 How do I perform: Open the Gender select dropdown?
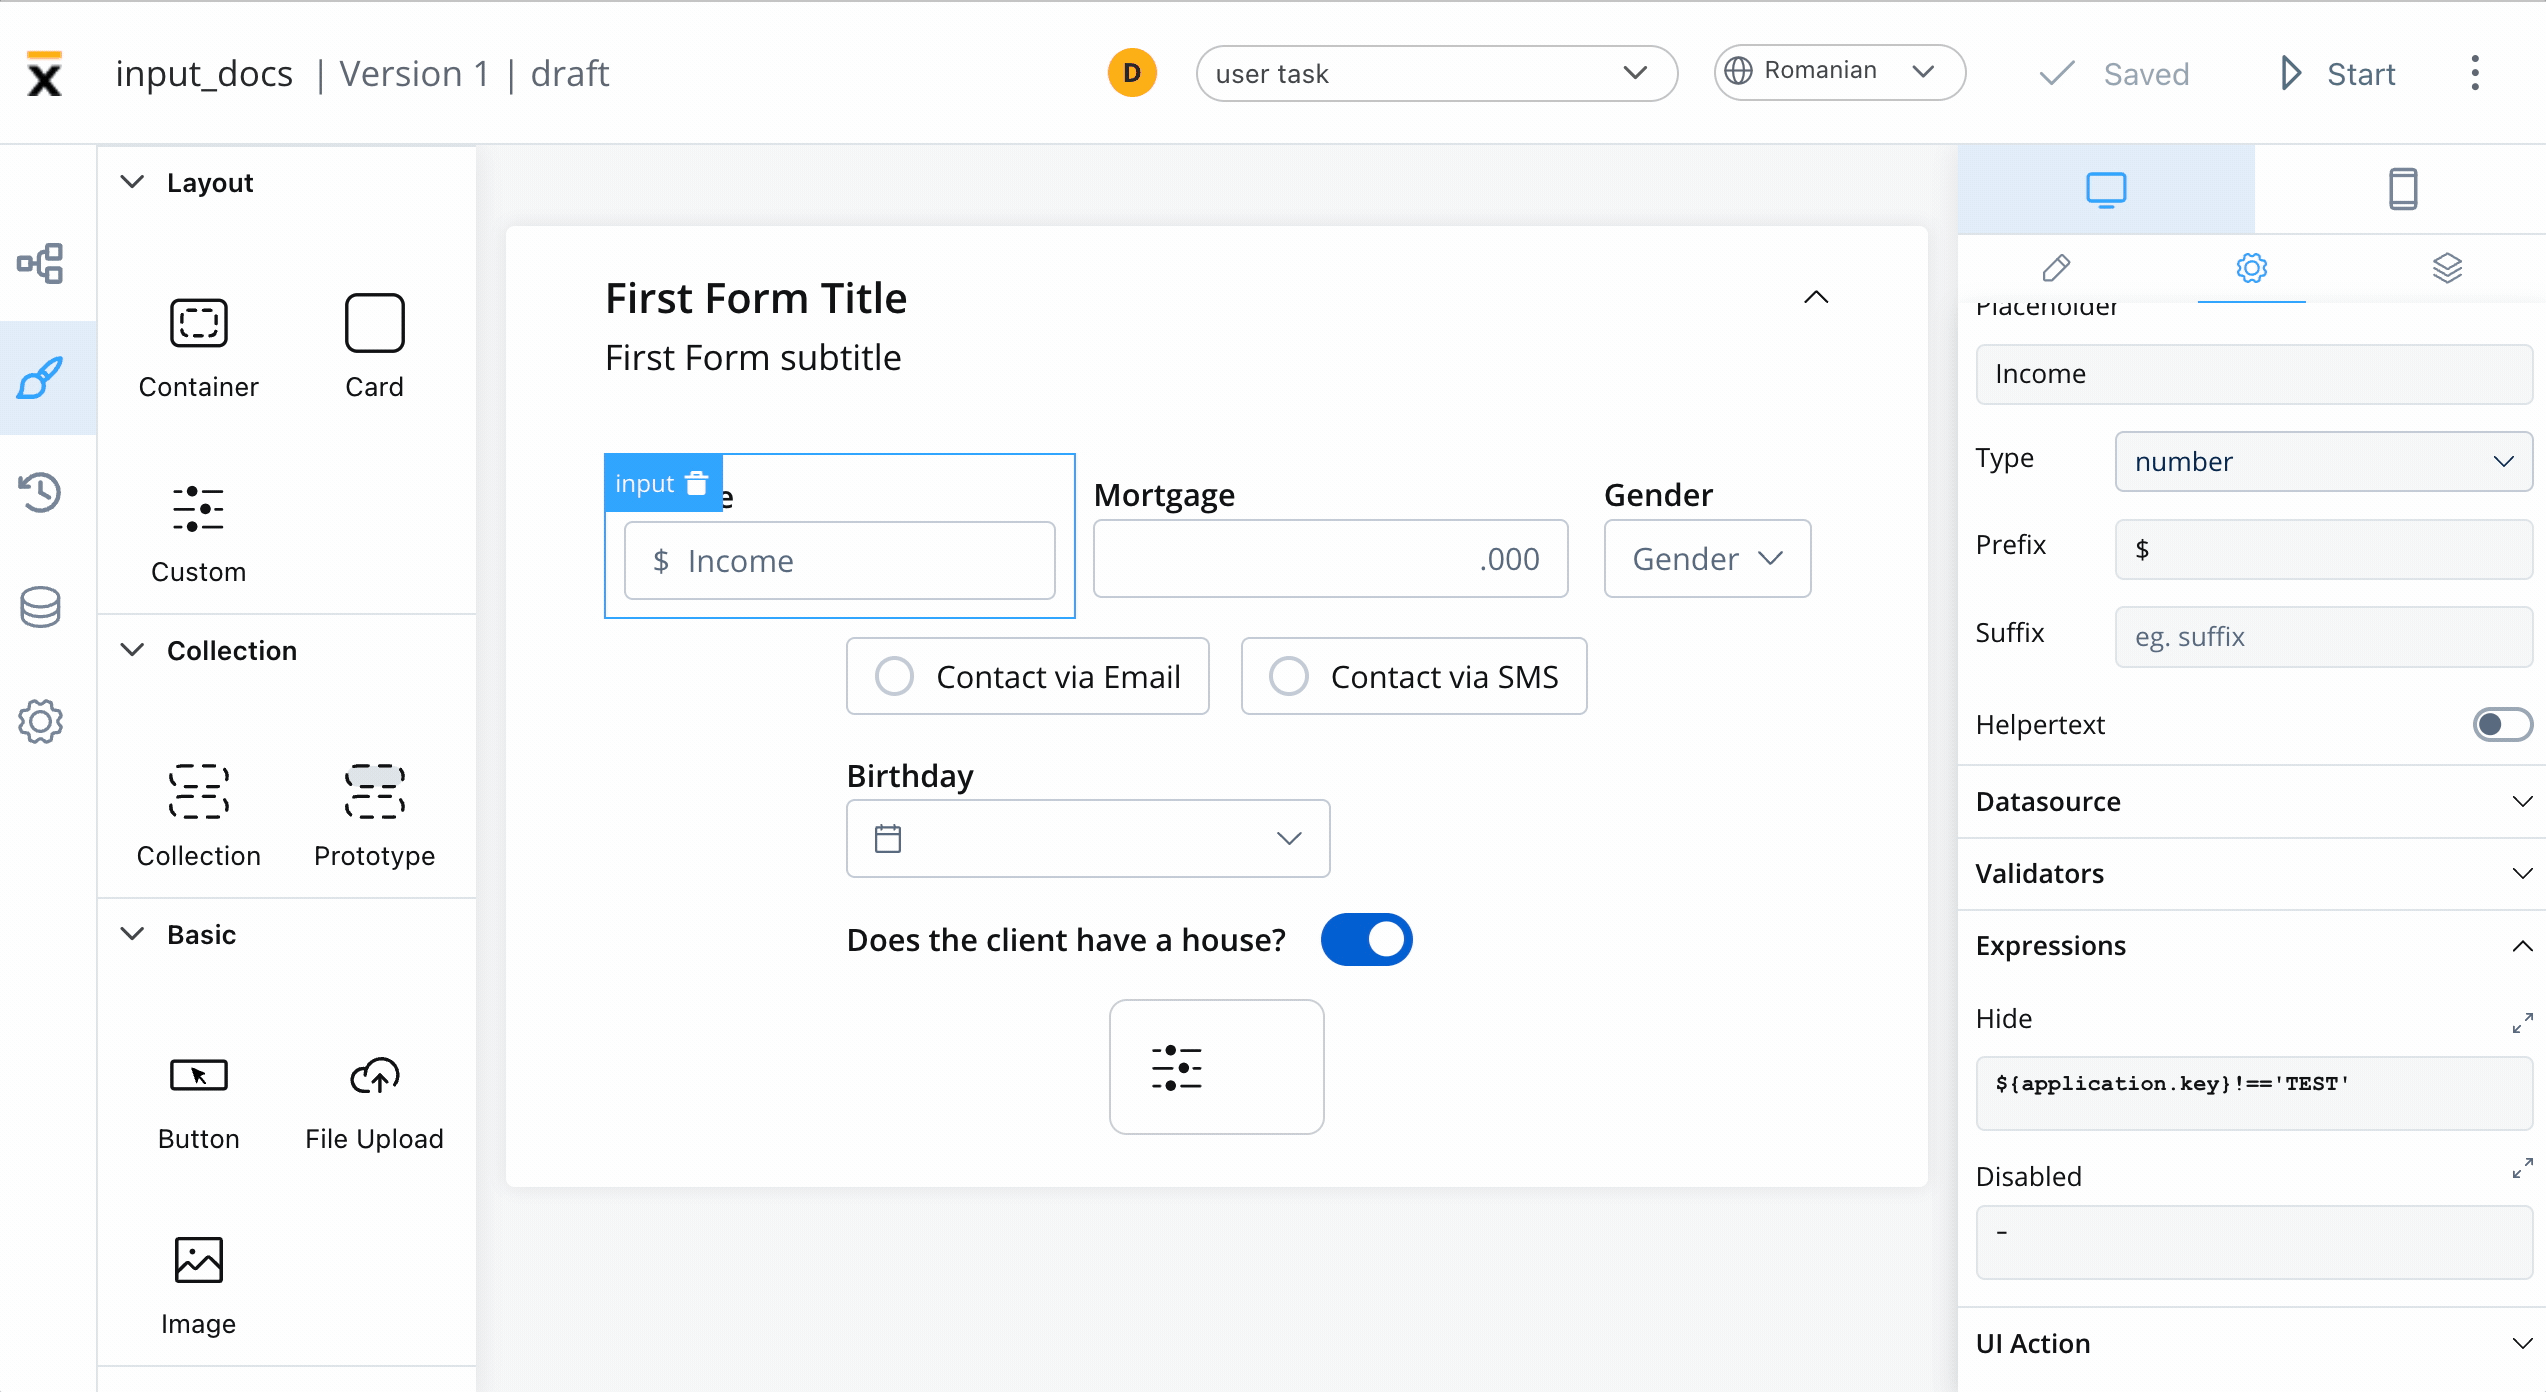coord(1707,558)
